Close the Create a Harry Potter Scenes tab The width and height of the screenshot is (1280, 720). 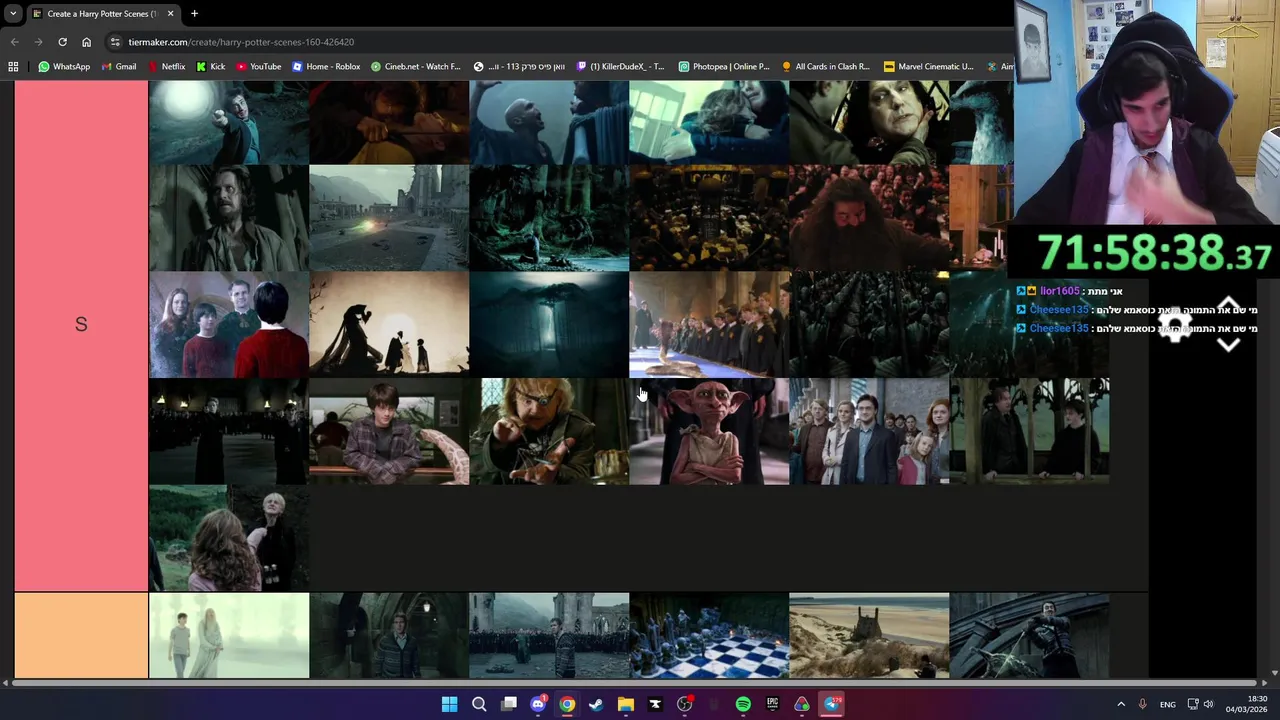[x=170, y=14]
